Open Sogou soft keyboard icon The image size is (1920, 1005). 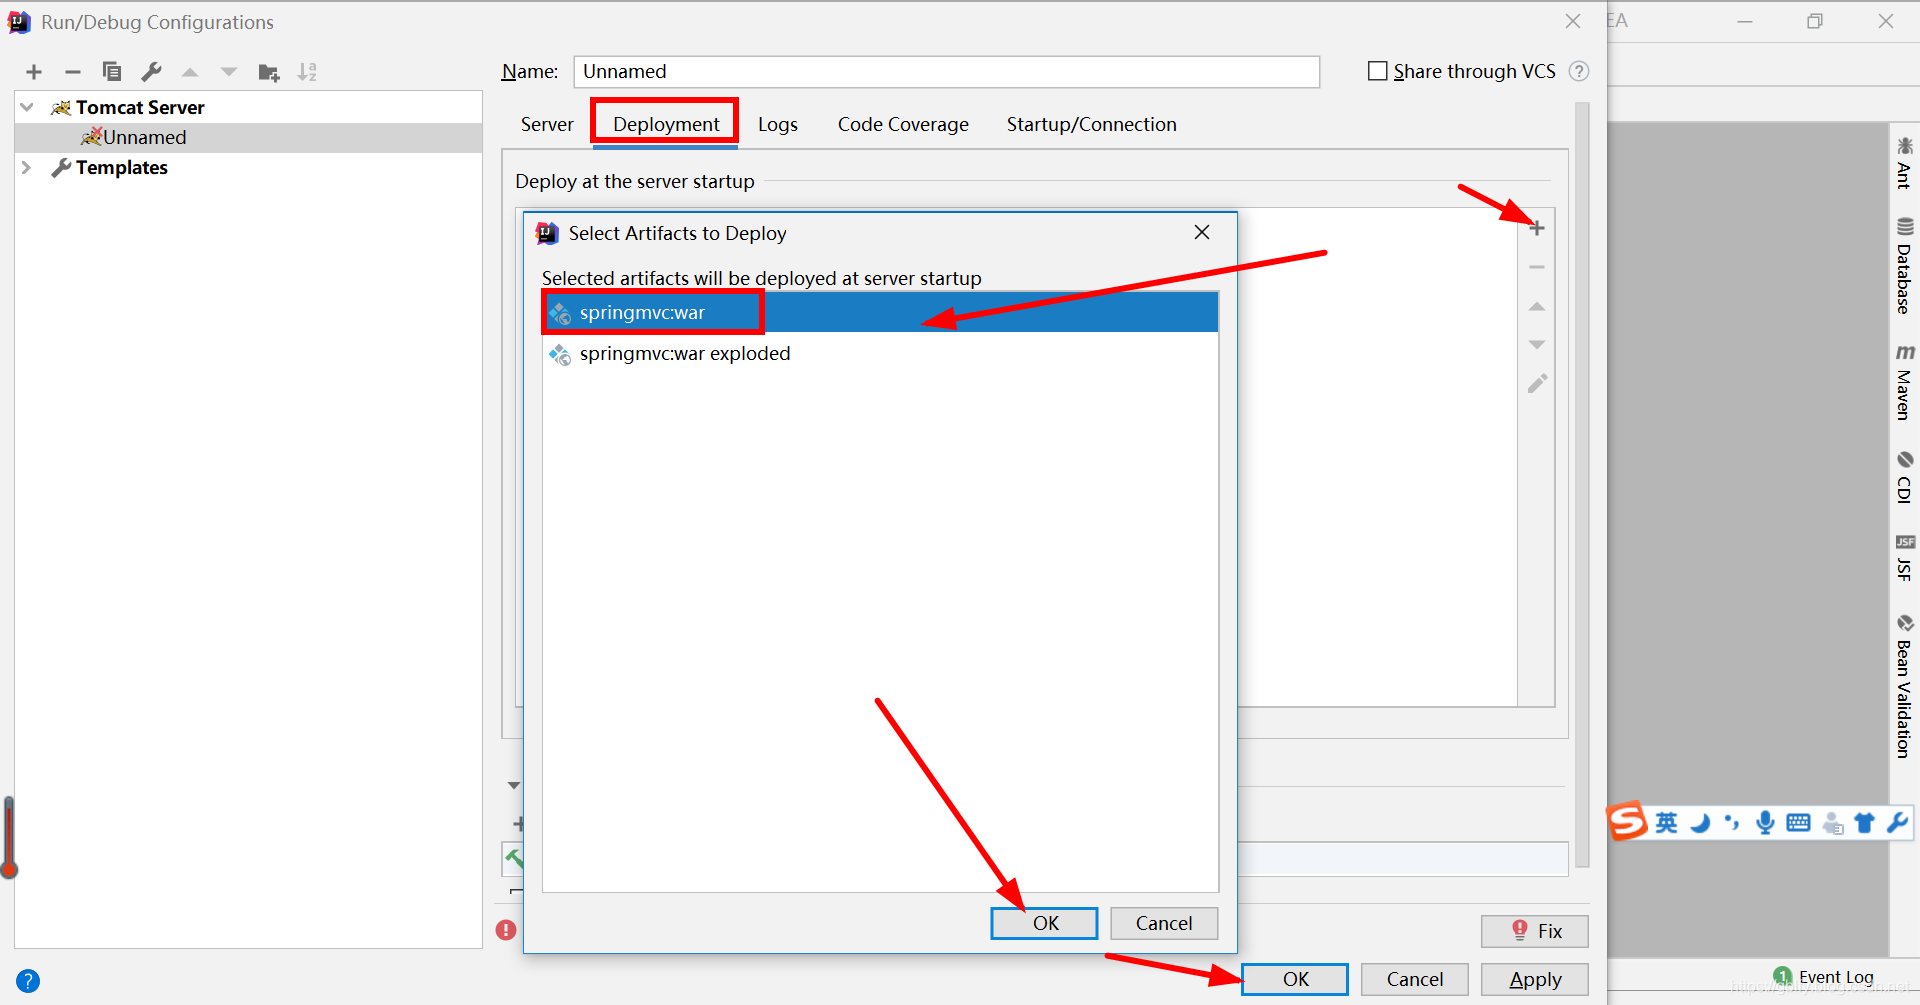pos(1798,823)
